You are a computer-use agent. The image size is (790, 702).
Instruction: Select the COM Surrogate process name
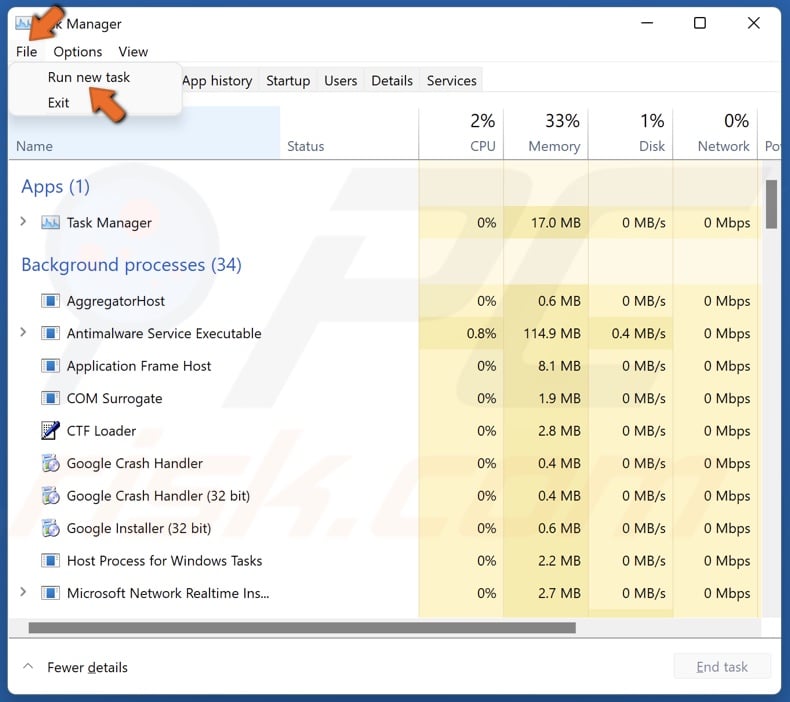coord(114,398)
